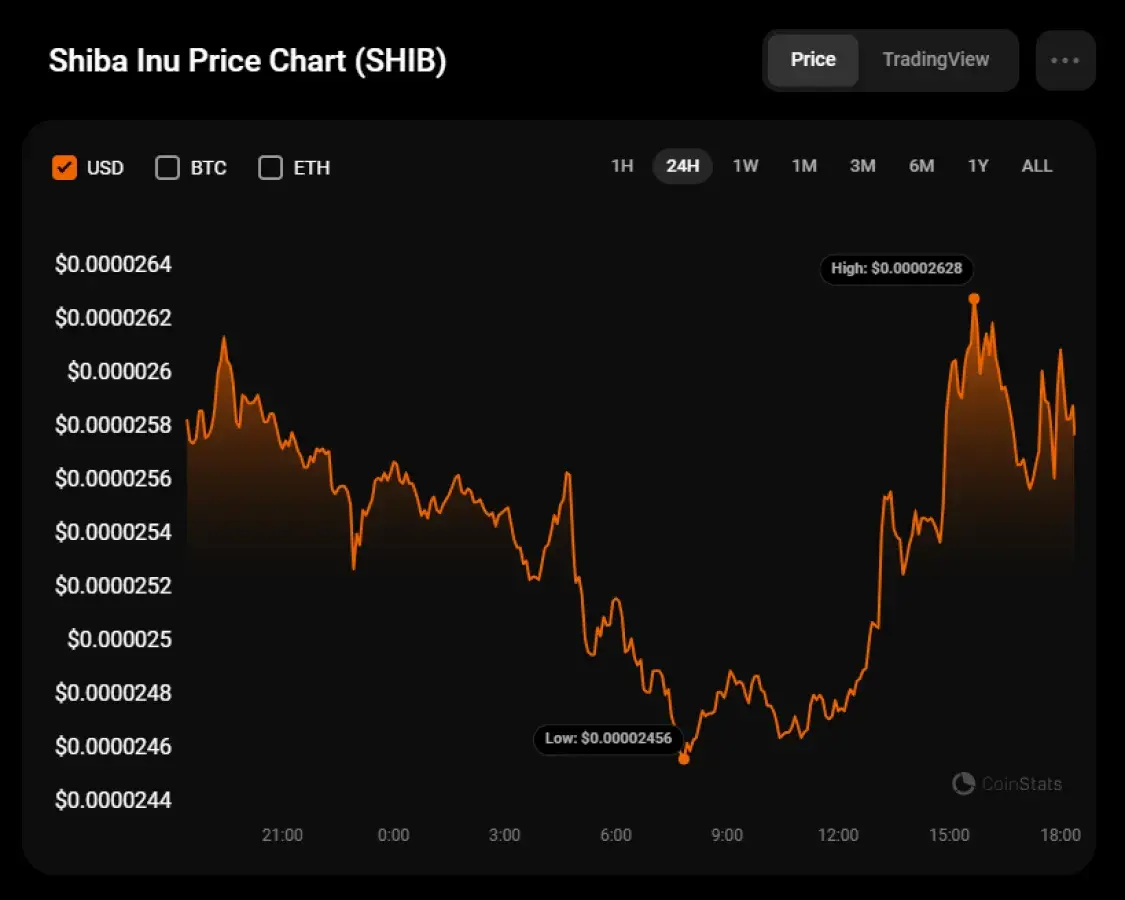Click the High $0.00002628 marker point
1125x900 pixels.
point(973,298)
